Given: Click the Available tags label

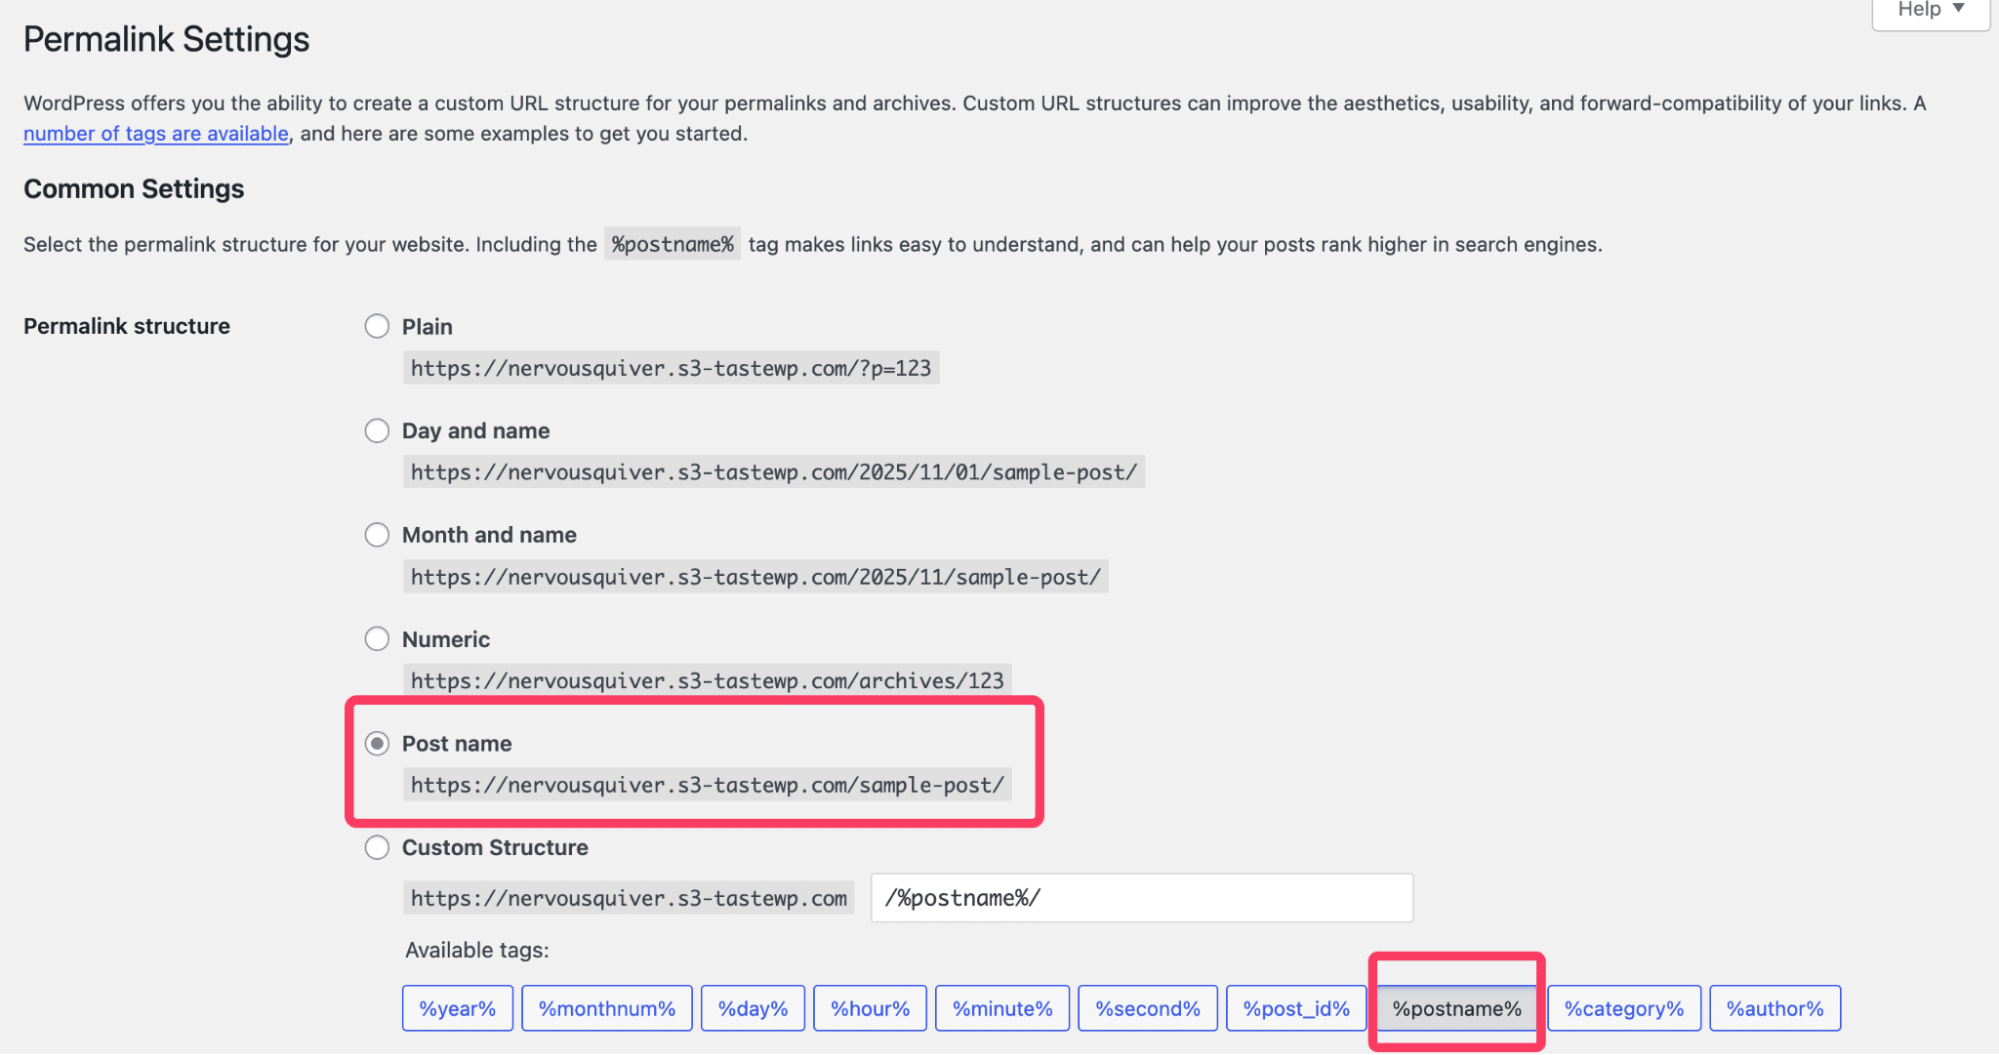Looking at the screenshot, I should coord(477,950).
